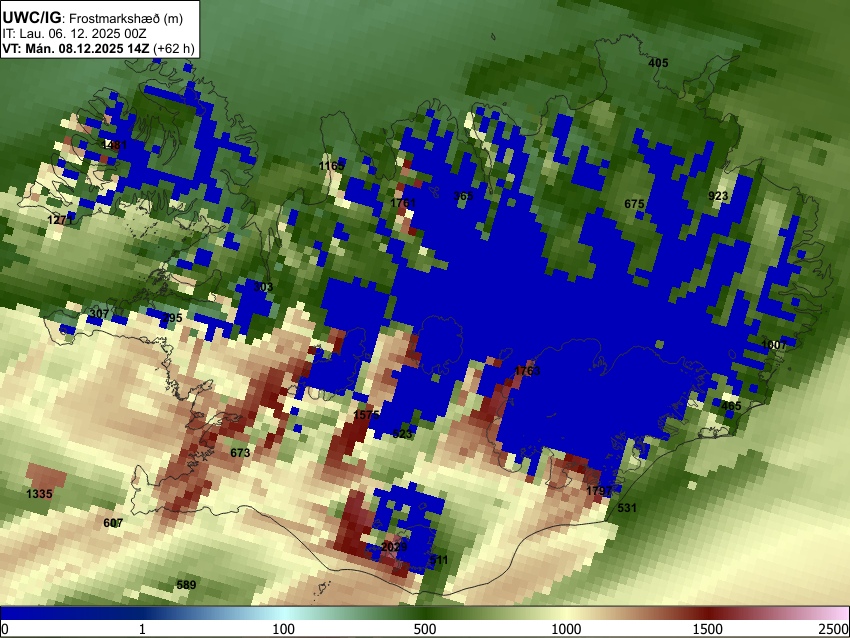Viewport: 850px width, 638px height.
Task: Click the color scale label 2500
Action: (x=834, y=629)
